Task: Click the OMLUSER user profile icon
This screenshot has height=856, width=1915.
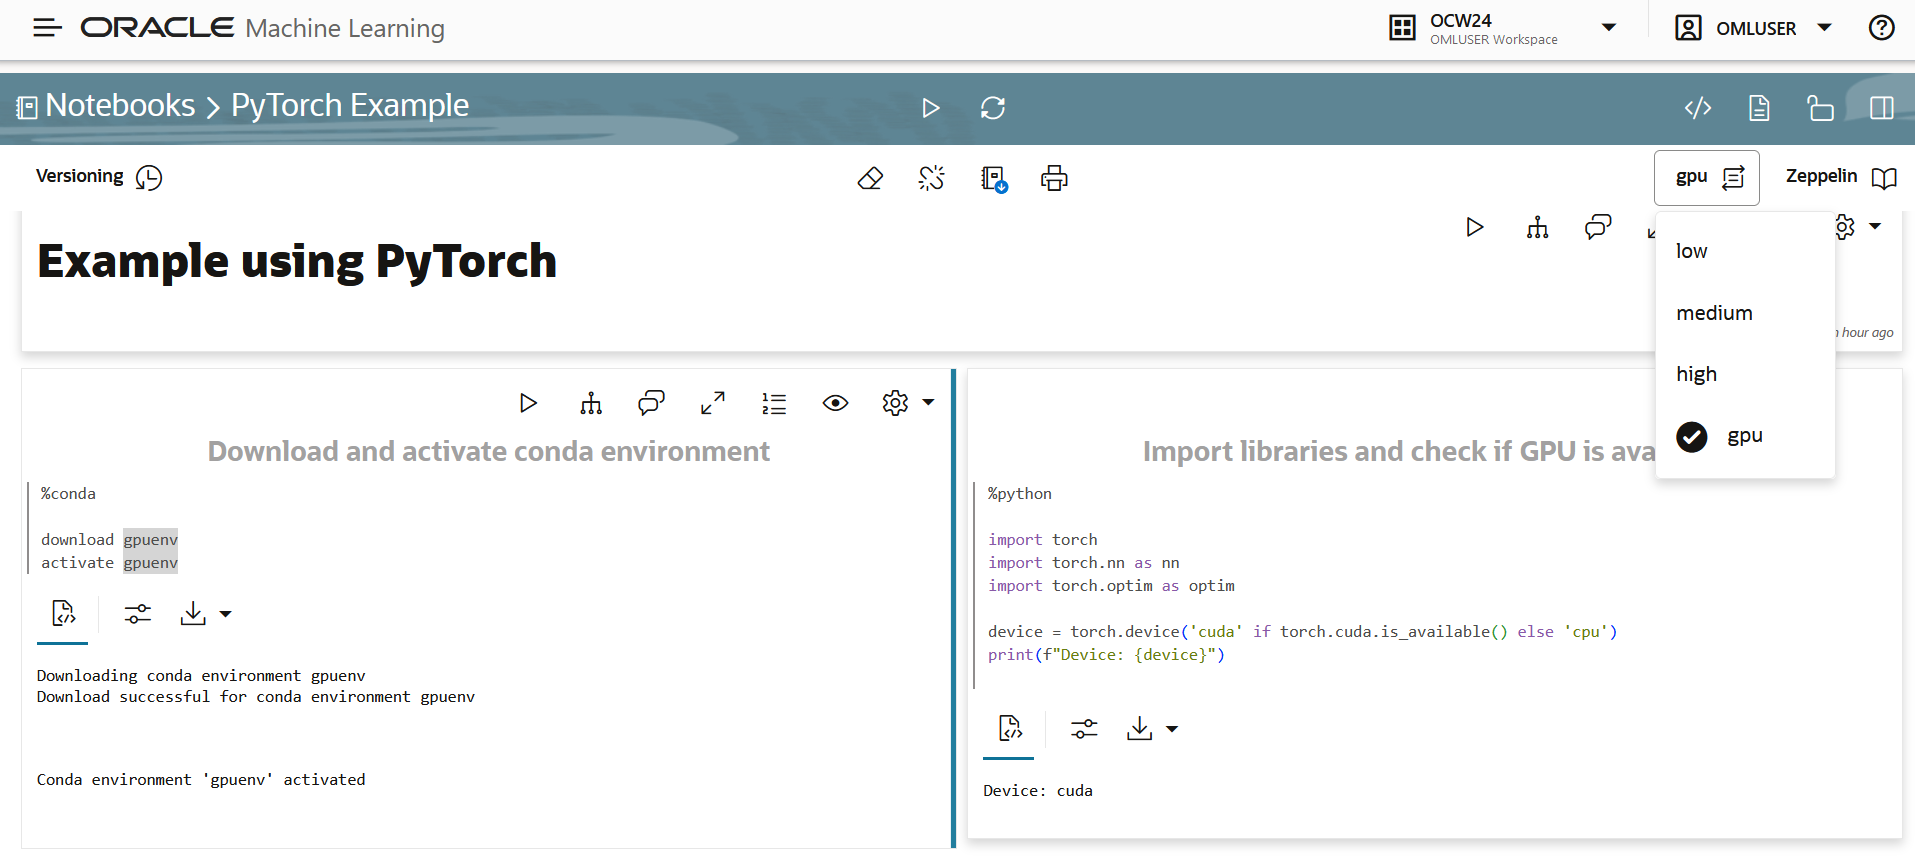Action: pyautogui.click(x=1688, y=28)
